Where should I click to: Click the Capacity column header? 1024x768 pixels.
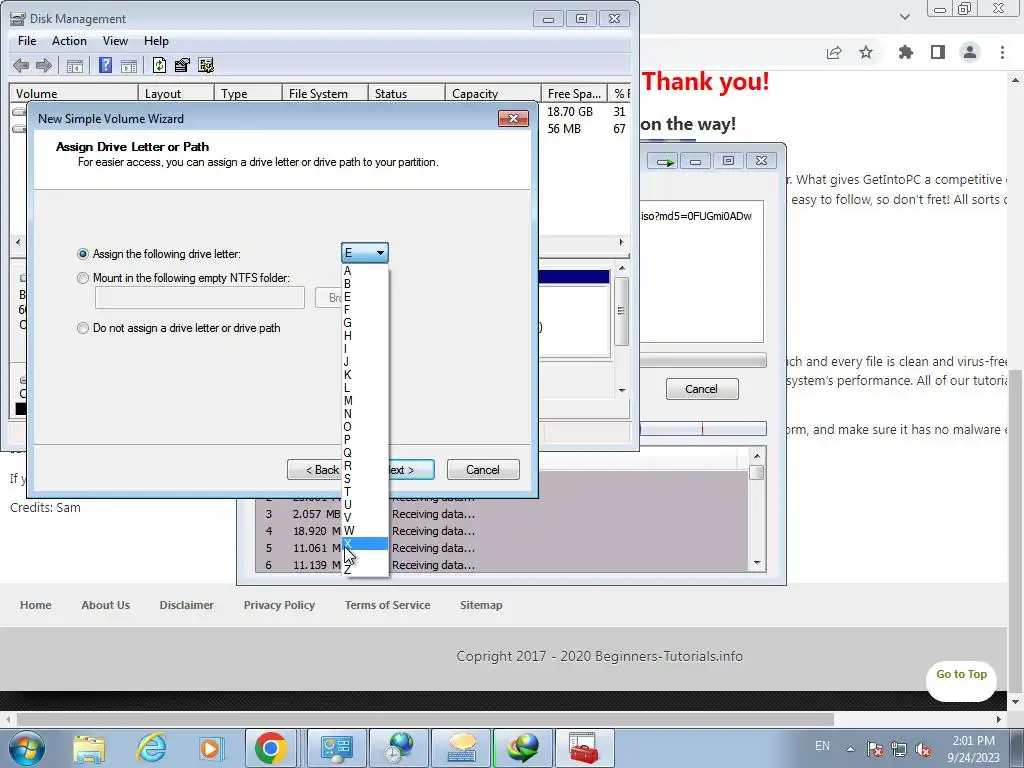pos(493,93)
